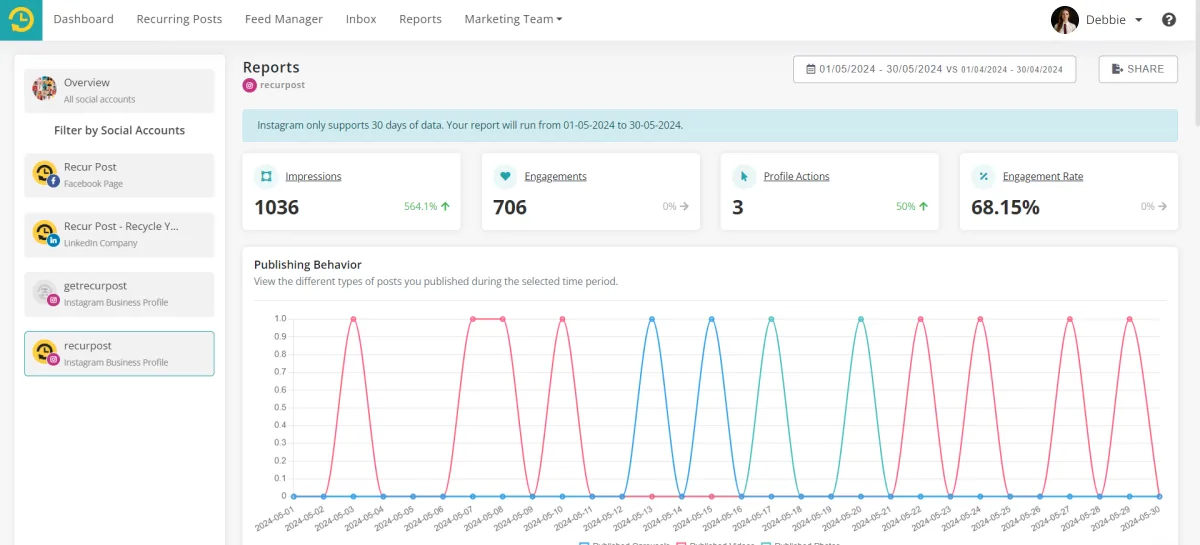Click the getrecurpost avatar icon
1200x545 pixels.
click(45, 293)
